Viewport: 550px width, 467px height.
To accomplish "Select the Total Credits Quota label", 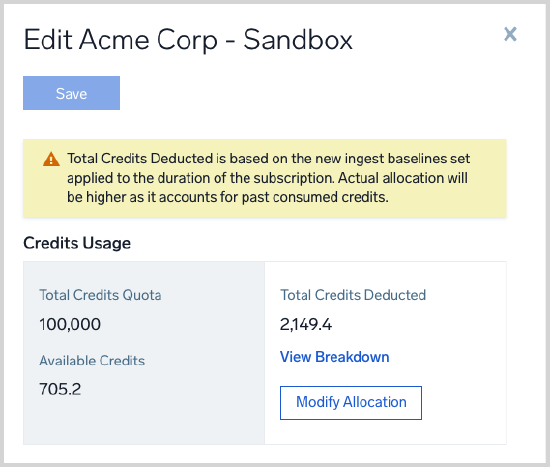I will (100, 295).
